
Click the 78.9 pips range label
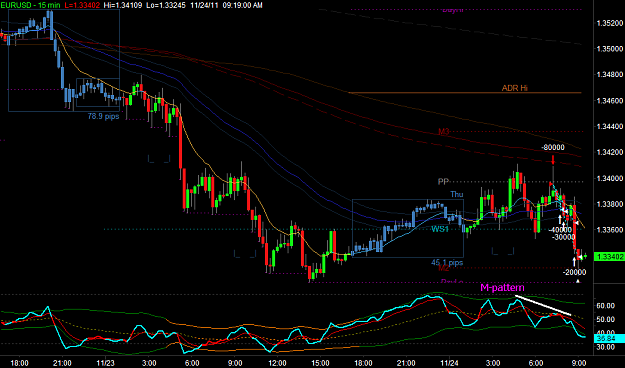(x=103, y=116)
